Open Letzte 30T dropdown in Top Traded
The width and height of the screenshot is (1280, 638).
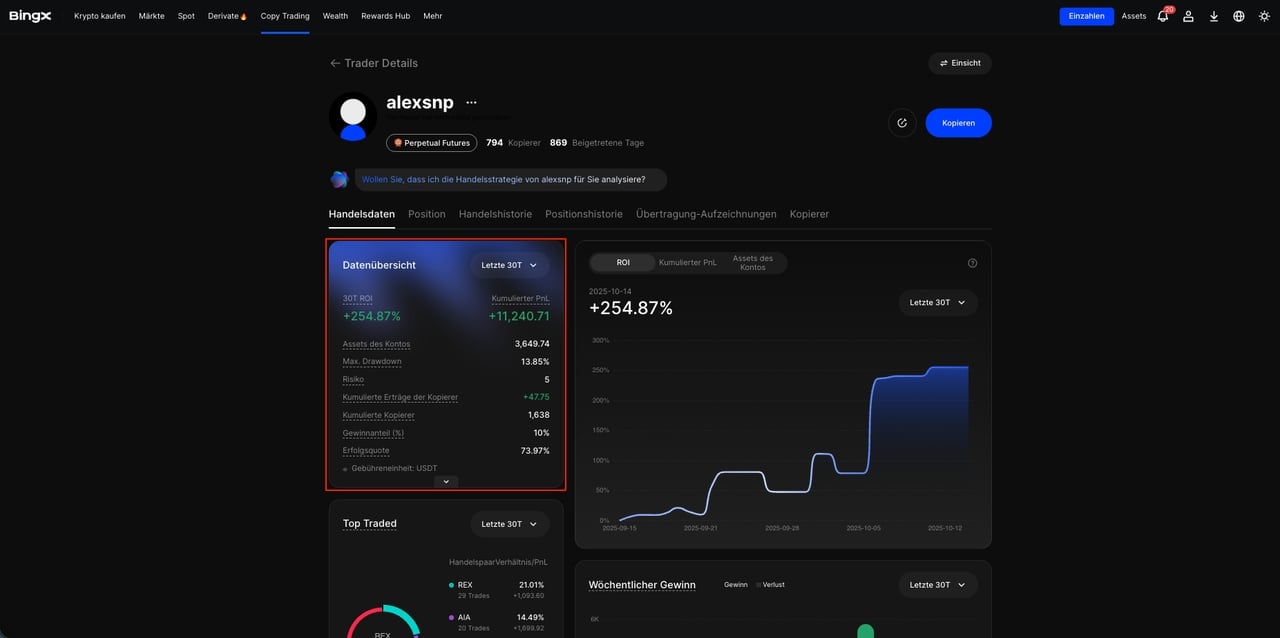coord(509,524)
